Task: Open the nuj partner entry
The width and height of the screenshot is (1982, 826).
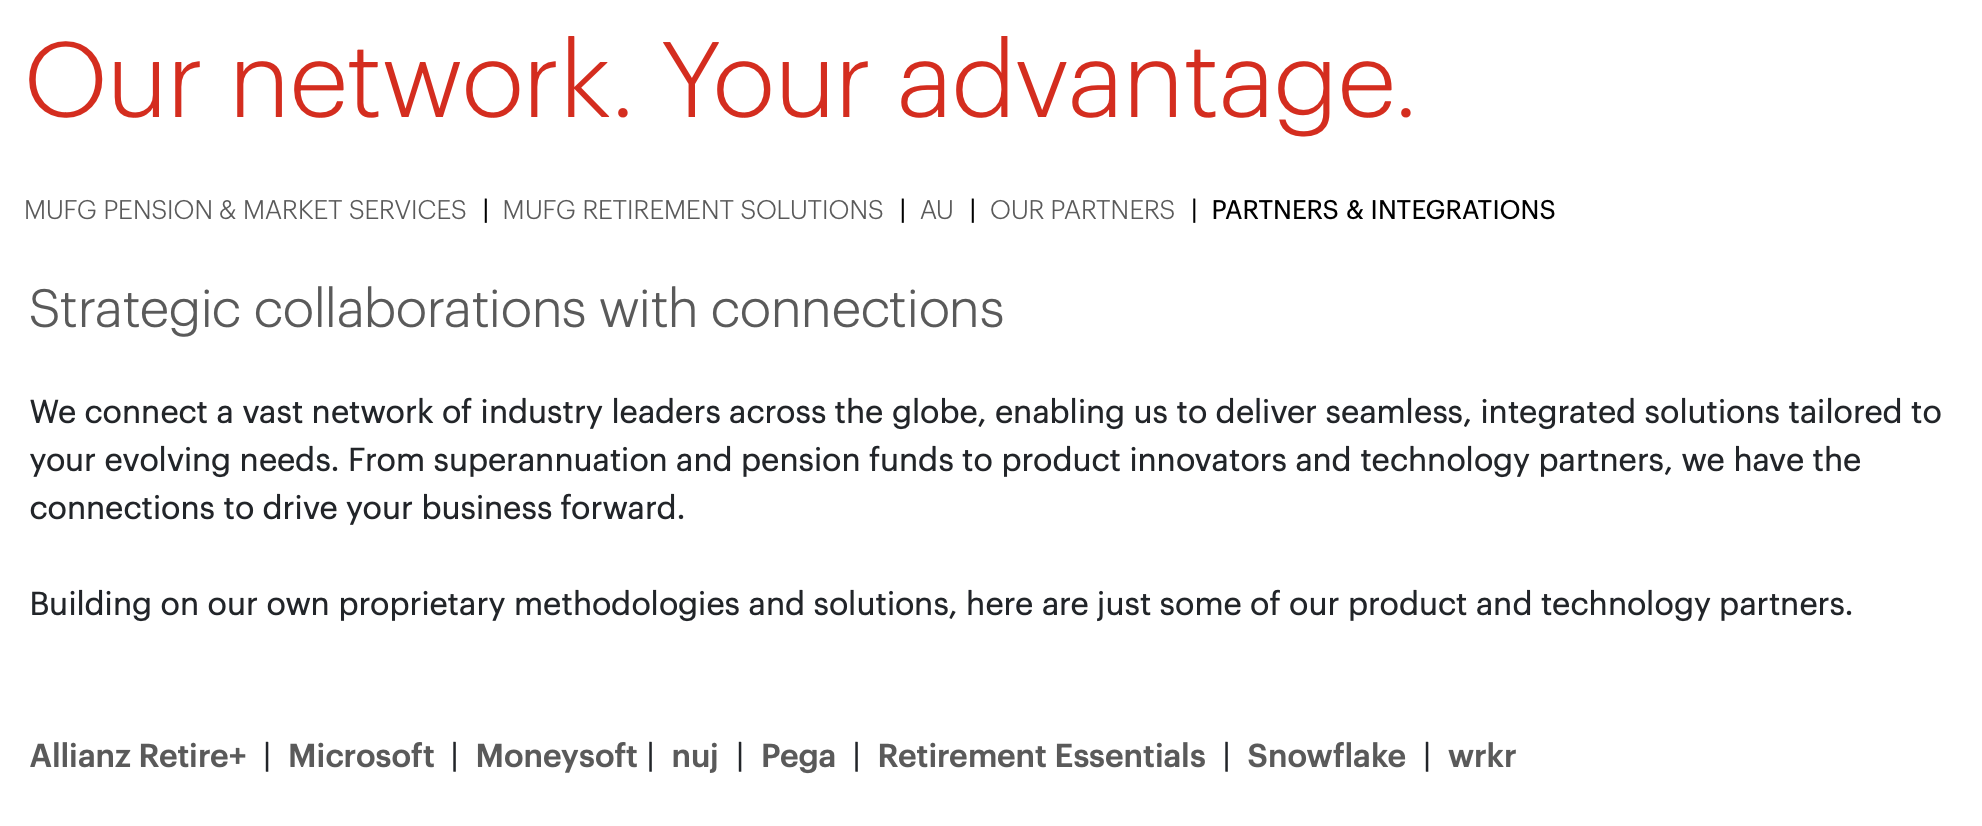Action: pos(695,757)
